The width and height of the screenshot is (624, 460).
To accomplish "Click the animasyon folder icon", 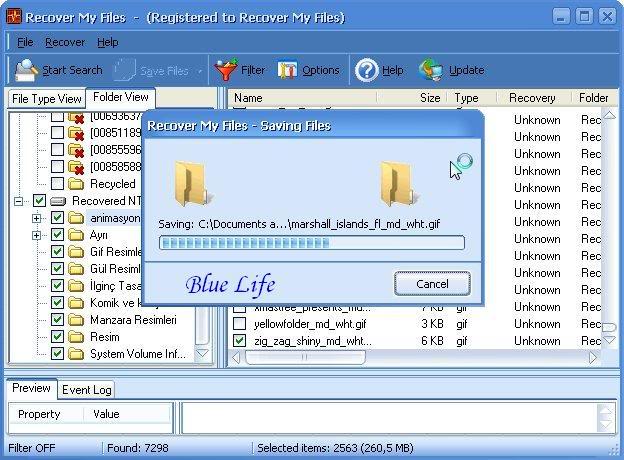I will pos(76,218).
